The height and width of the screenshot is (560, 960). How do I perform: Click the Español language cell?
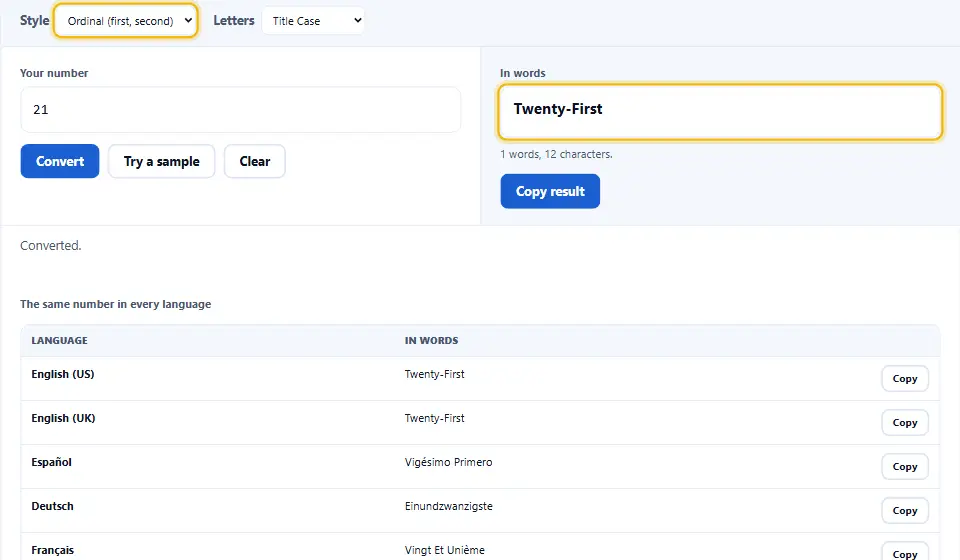point(51,462)
